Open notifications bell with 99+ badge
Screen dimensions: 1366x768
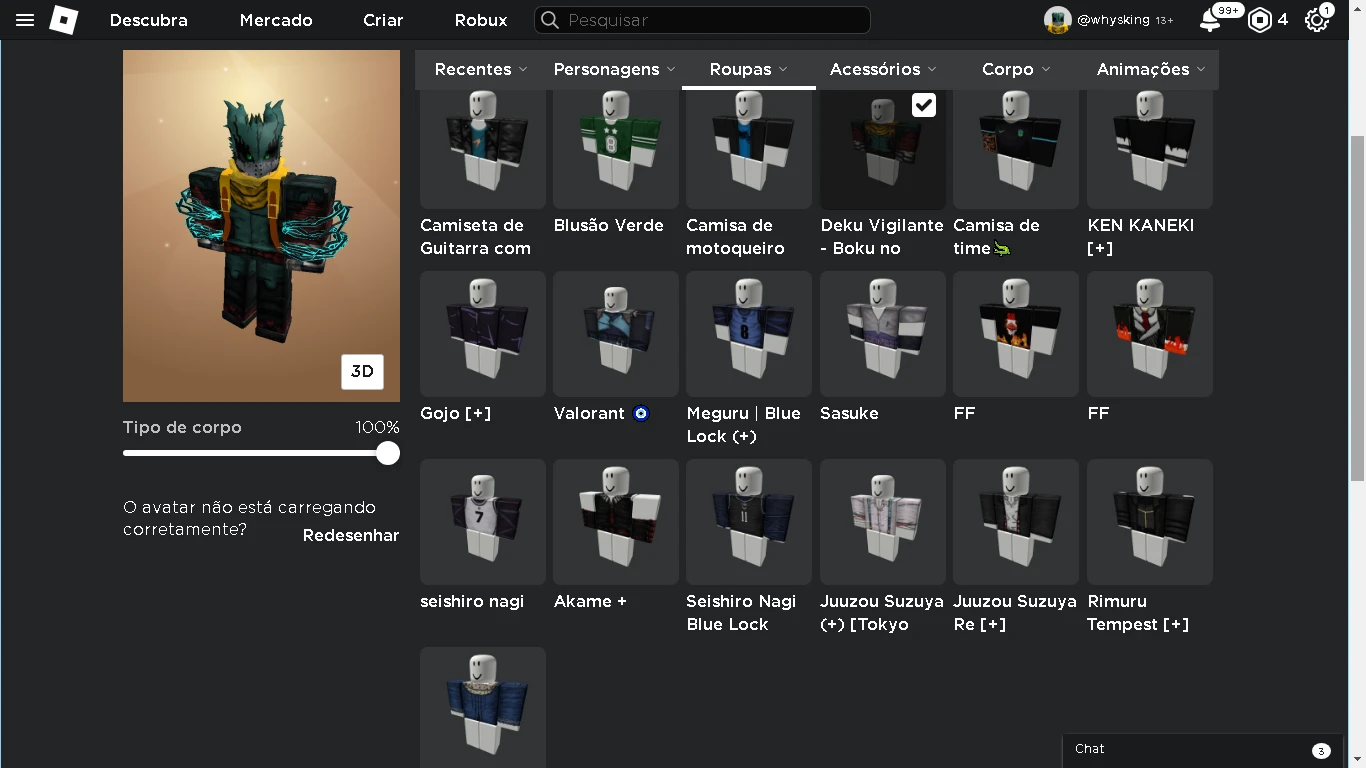(x=1210, y=20)
